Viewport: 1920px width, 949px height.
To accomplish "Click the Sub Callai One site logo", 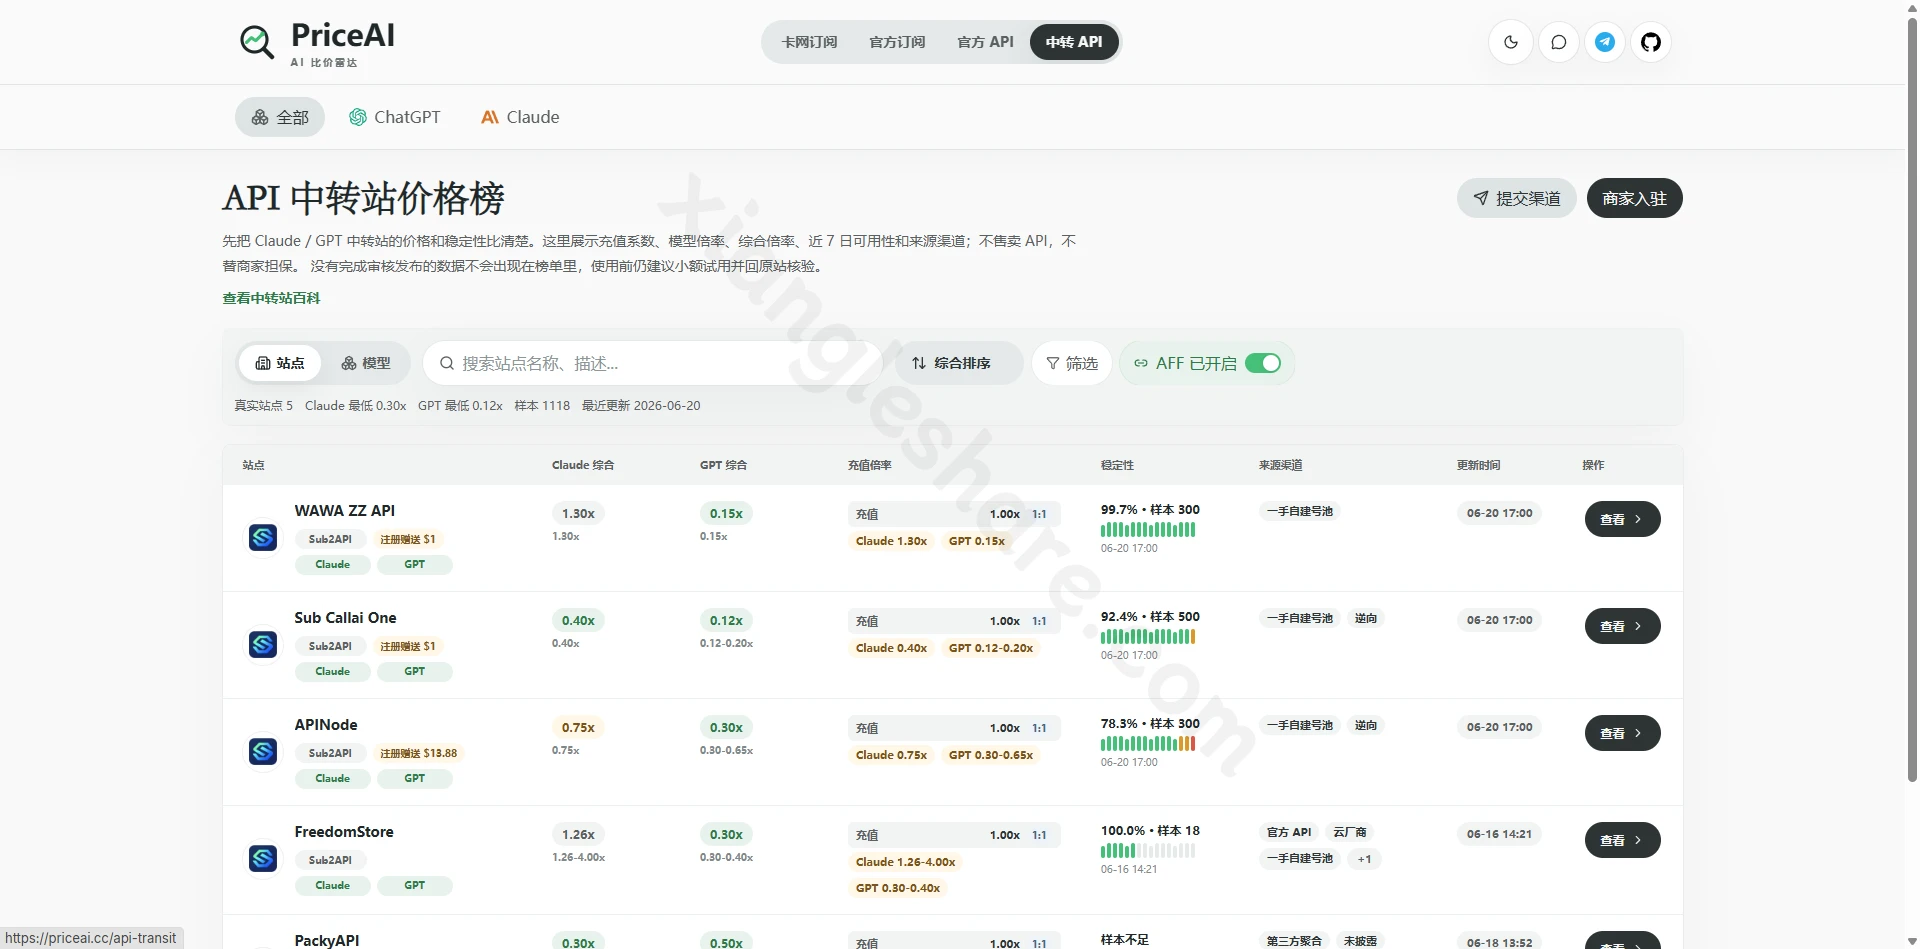I will coord(263,644).
